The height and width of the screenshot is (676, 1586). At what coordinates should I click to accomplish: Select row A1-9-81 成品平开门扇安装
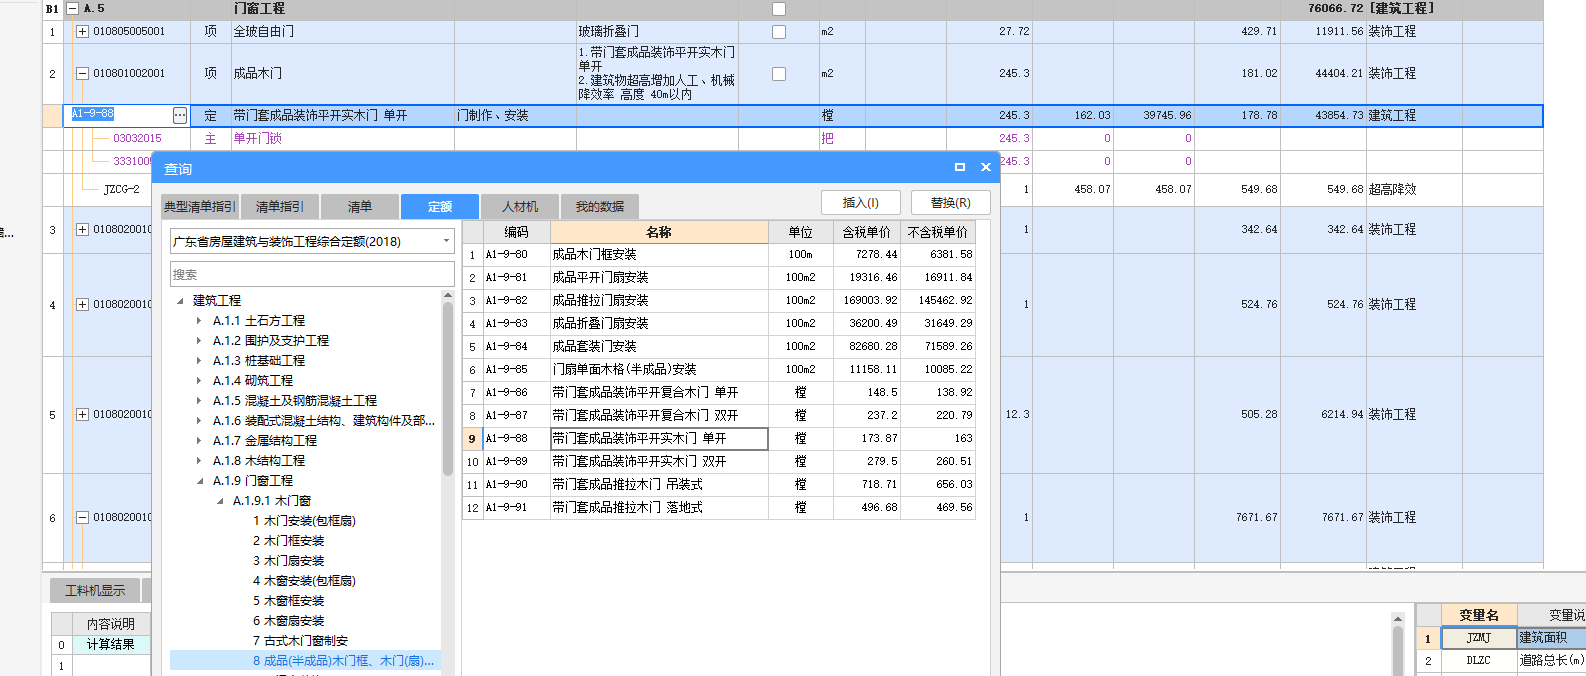(x=719, y=278)
